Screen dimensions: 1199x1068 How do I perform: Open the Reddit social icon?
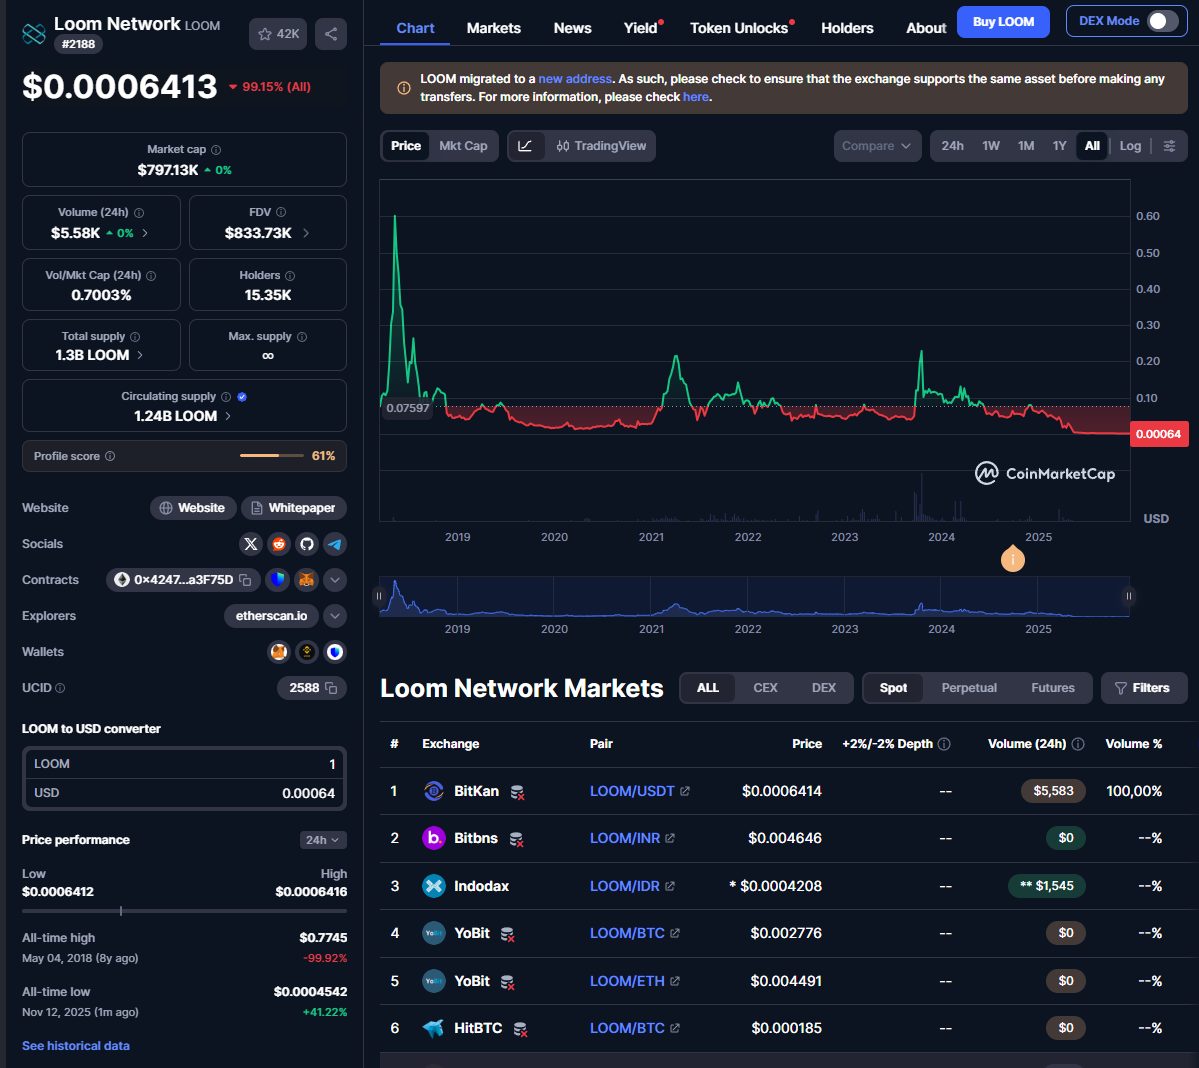278,544
